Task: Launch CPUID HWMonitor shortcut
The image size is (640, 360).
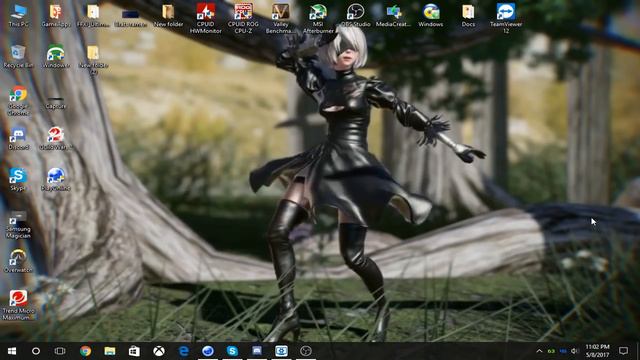Action: click(206, 18)
